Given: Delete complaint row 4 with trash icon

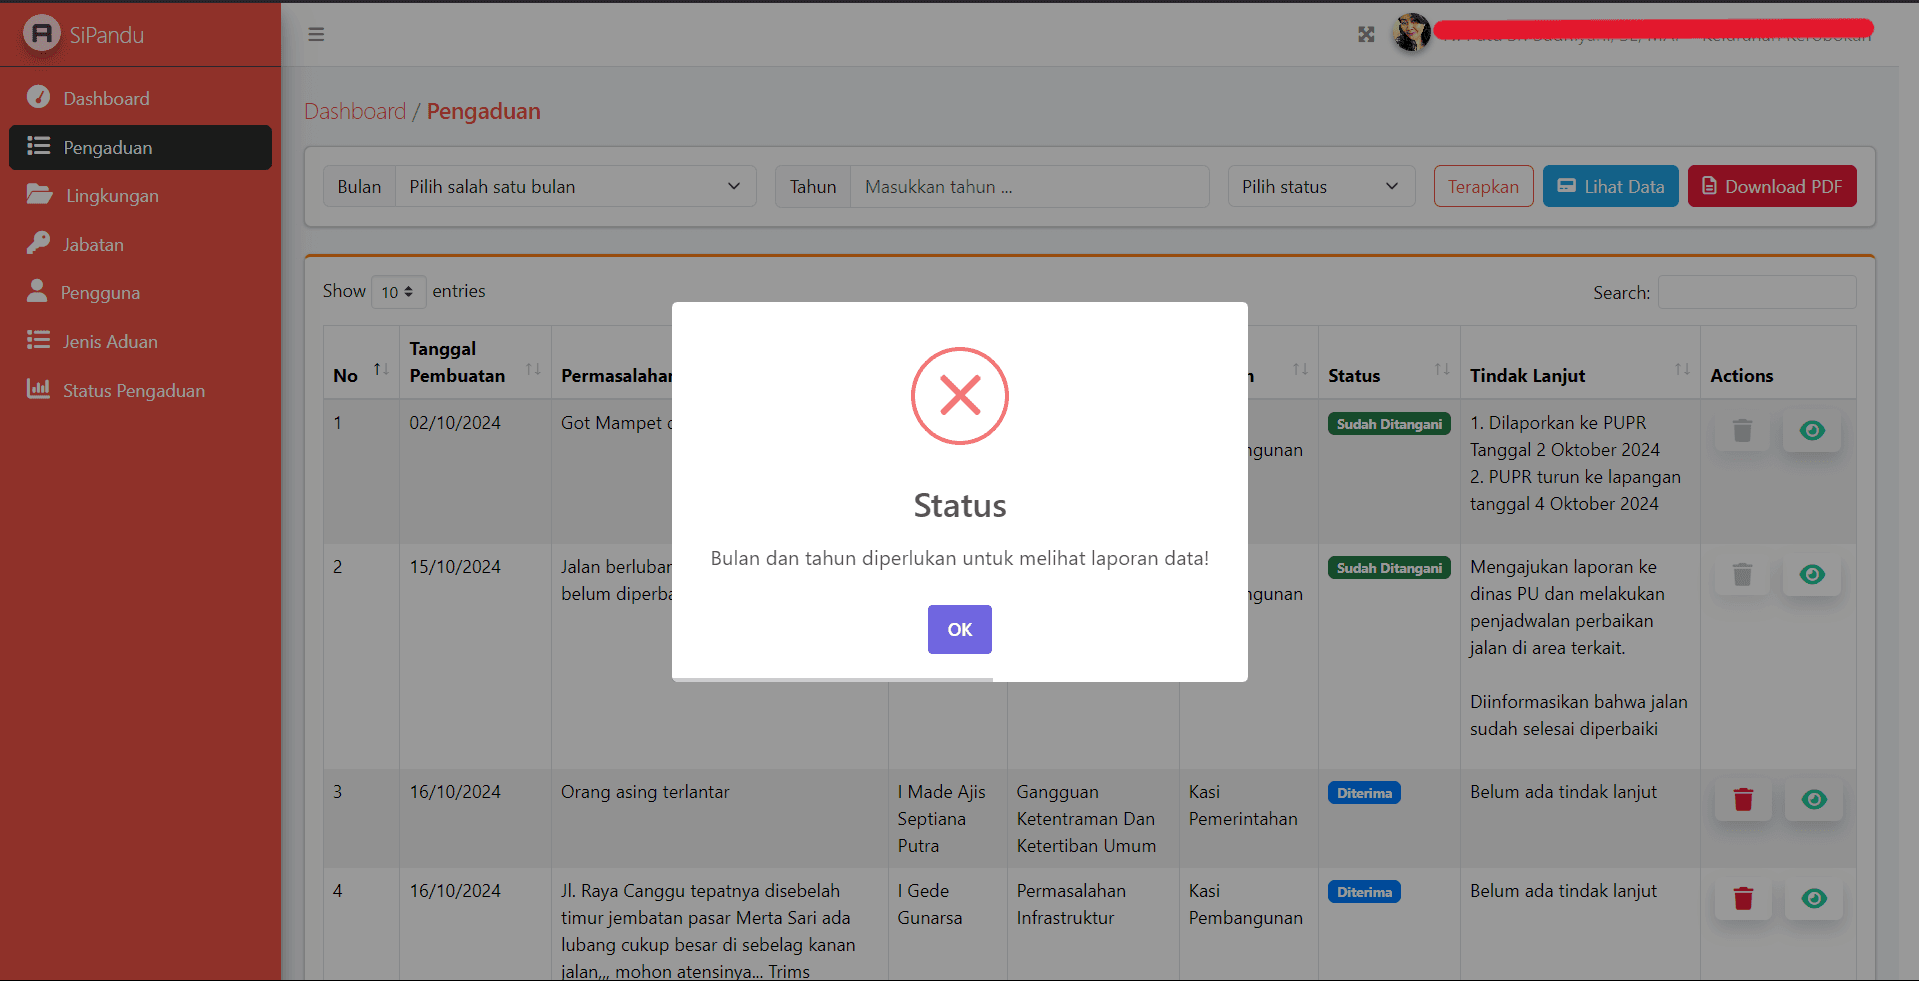Looking at the screenshot, I should pos(1743,899).
